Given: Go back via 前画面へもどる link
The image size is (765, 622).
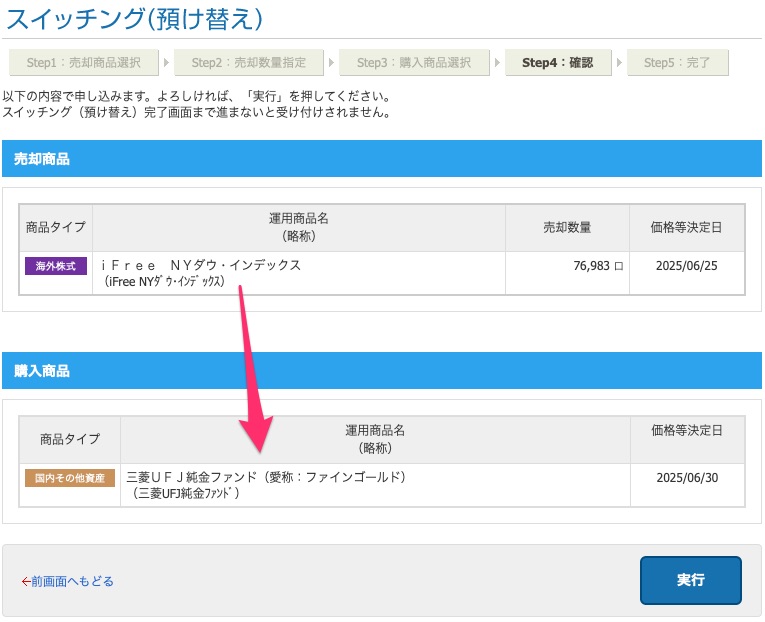Looking at the screenshot, I should (x=67, y=581).
